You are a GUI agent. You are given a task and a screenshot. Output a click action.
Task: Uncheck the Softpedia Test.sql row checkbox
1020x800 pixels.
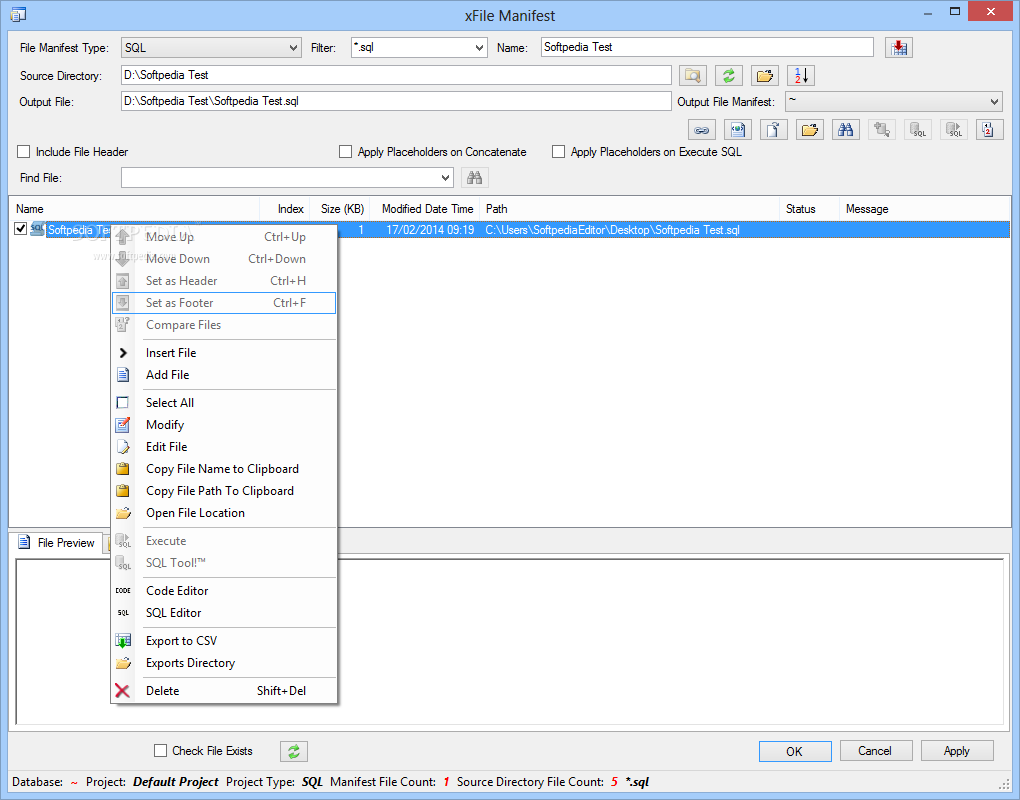pos(20,229)
